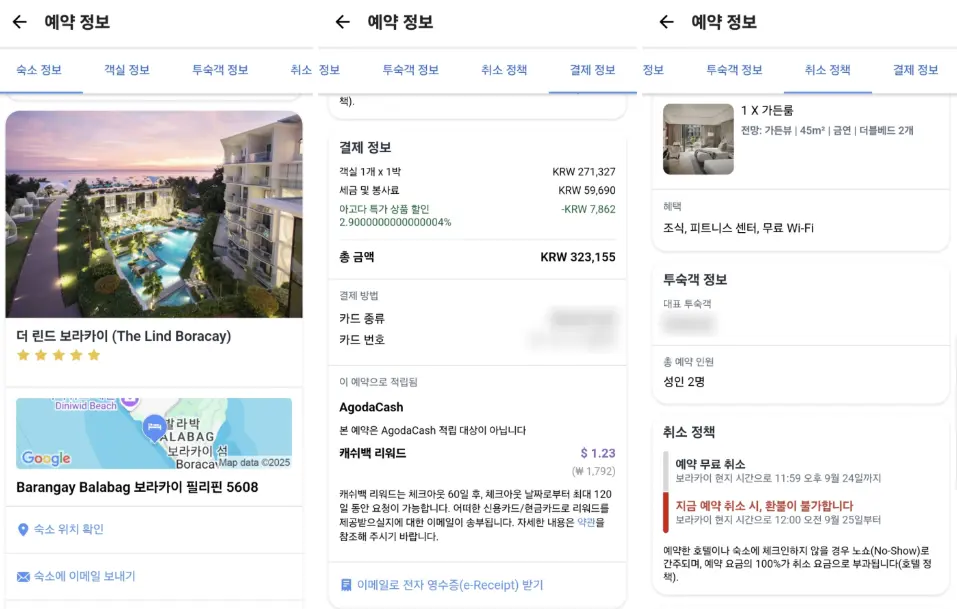The width and height of the screenshot is (957, 609).
Task: Click red 지금 예약 취소 시, 환불이 불가합니다 notice
Action: tap(764, 506)
